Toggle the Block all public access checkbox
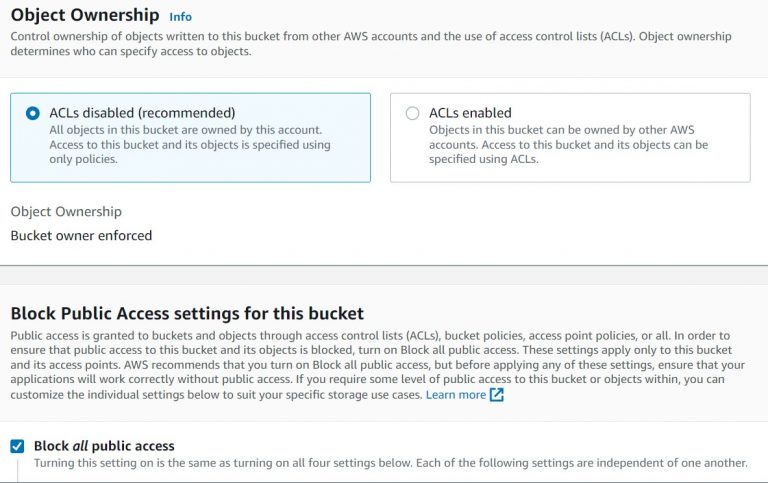The image size is (768, 483). [17, 446]
